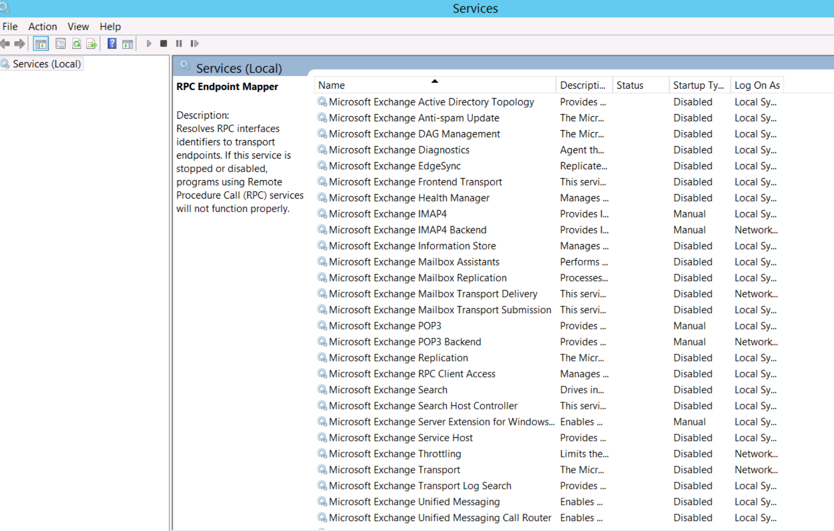834x531 pixels.
Task: Open the Action menu
Action: [x=43, y=27]
